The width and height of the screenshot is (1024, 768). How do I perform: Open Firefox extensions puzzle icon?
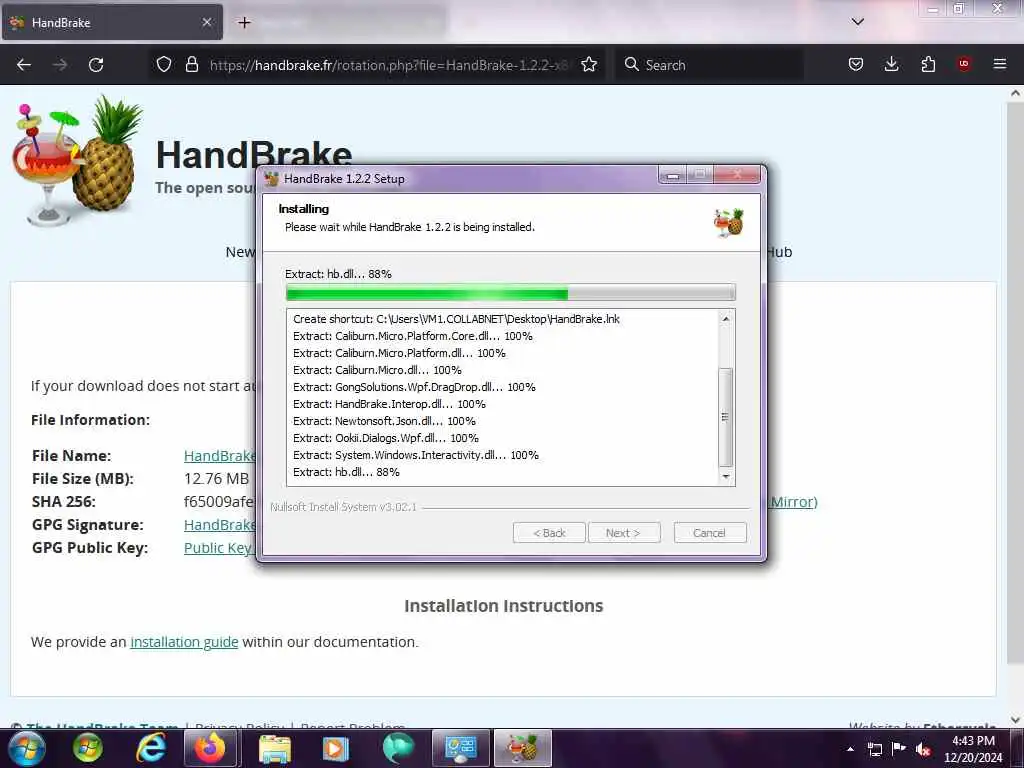(x=928, y=64)
